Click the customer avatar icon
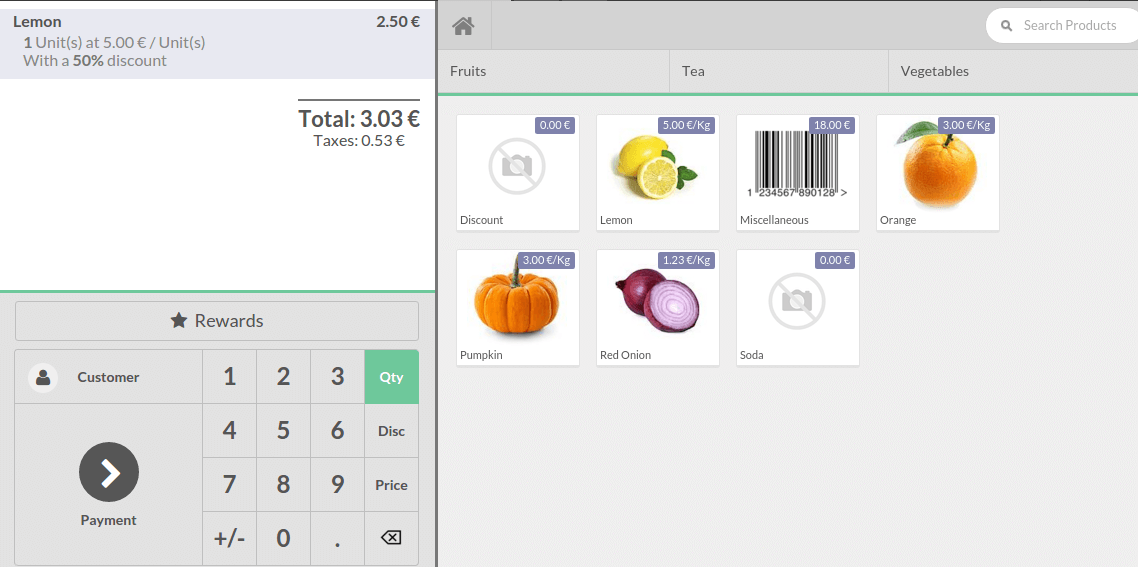The height and width of the screenshot is (567, 1138). click(43, 378)
